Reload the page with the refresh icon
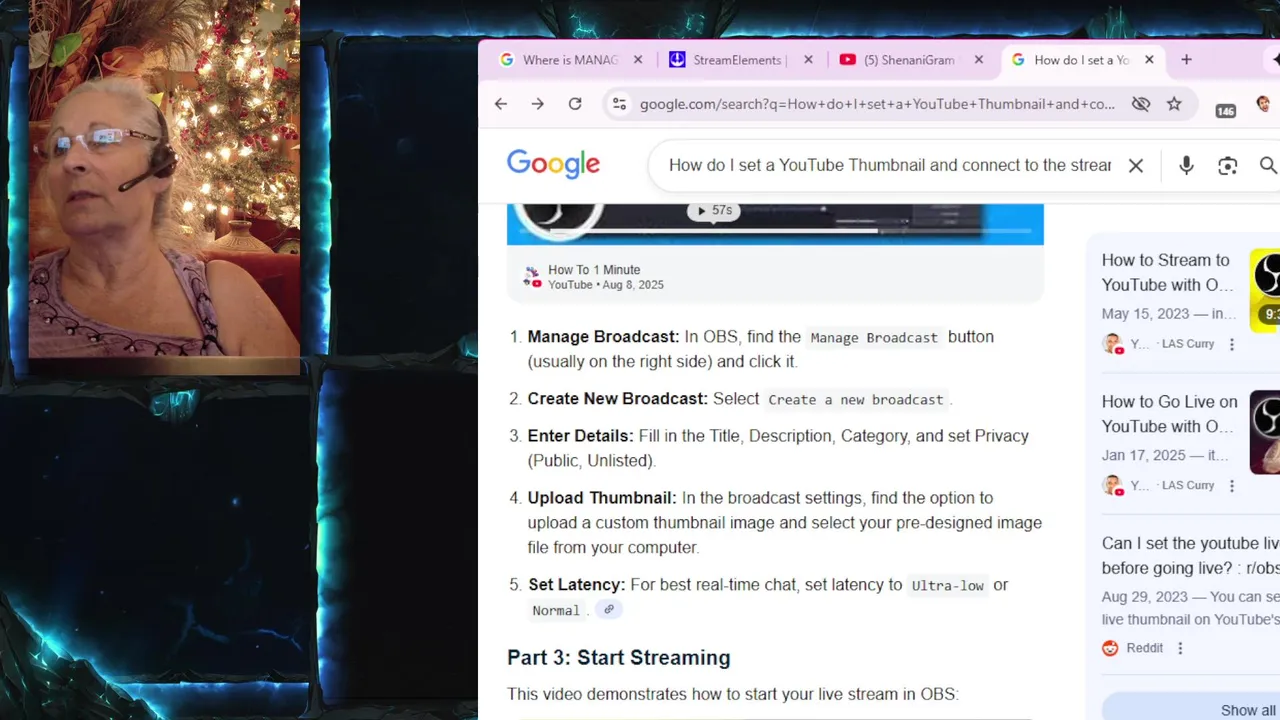The image size is (1280, 720). click(x=575, y=104)
